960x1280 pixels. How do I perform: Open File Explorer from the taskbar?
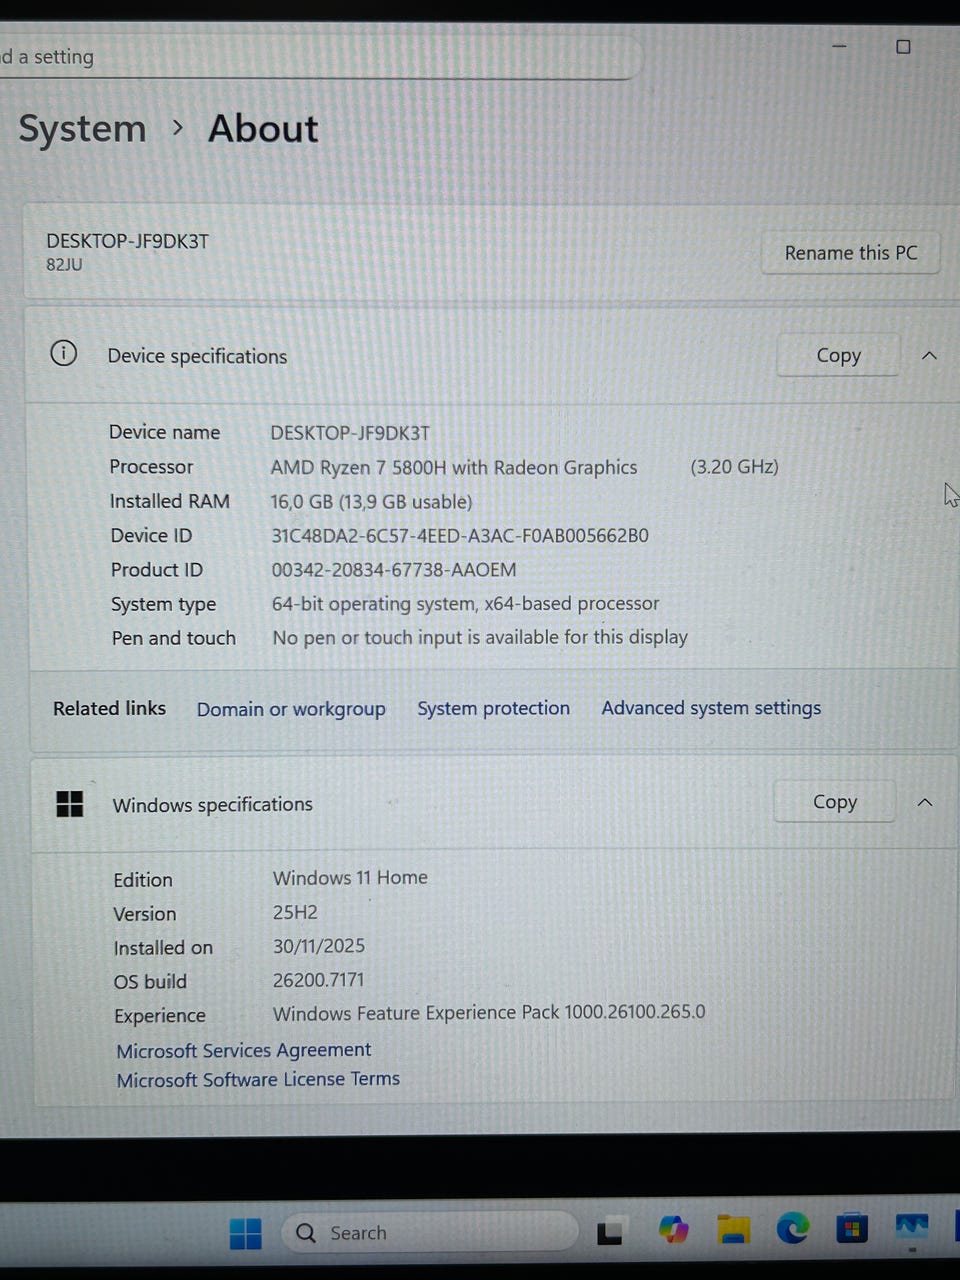click(733, 1229)
